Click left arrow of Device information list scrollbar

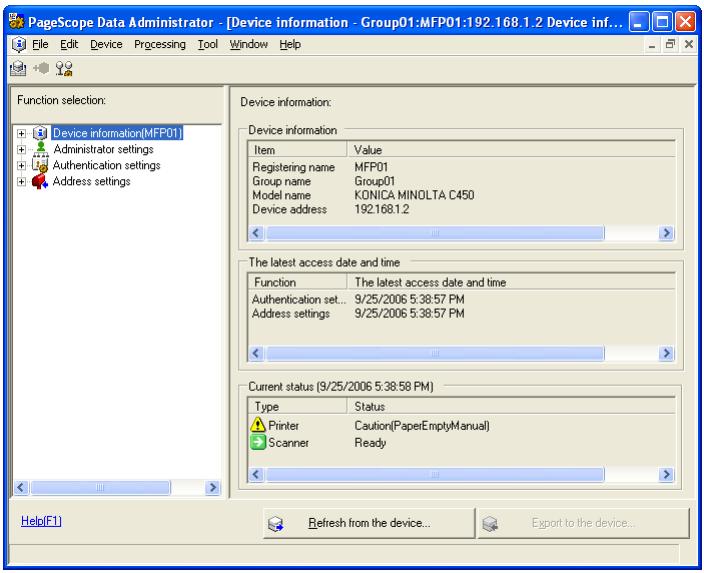pos(256,233)
